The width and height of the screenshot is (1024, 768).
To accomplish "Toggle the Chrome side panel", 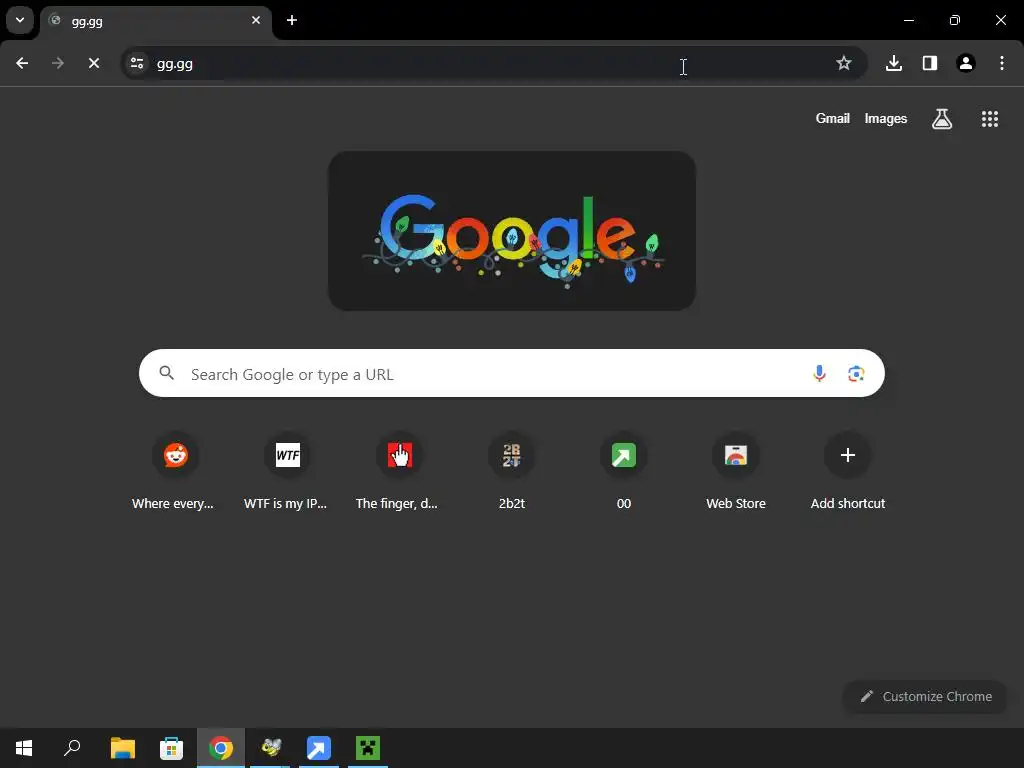I will pos(930,63).
